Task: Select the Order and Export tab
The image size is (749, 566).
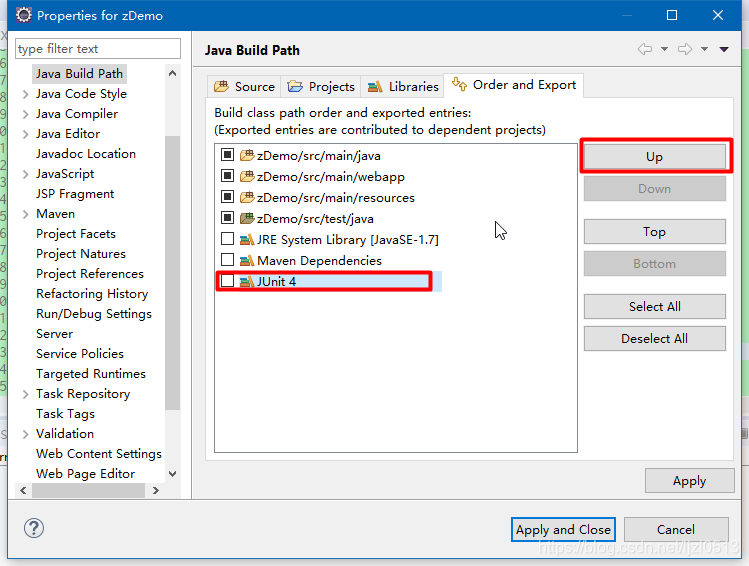Action: (514, 85)
